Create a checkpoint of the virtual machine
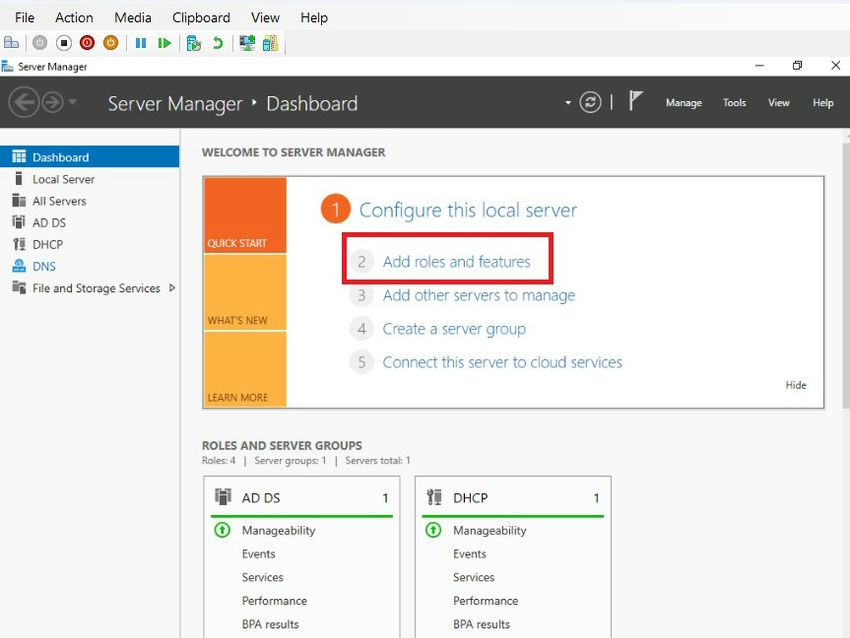850x638 pixels. [193, 42]
